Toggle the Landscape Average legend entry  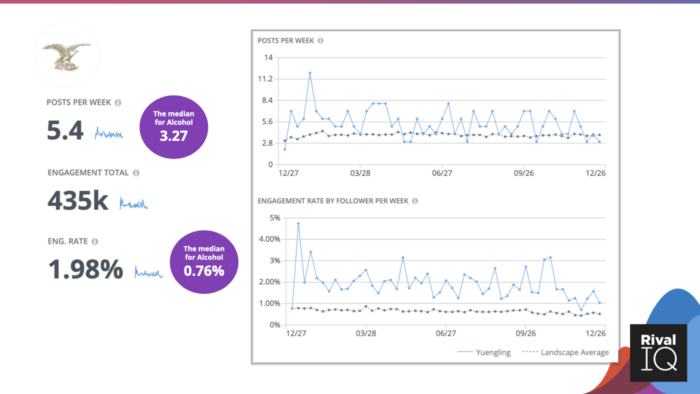565,352
